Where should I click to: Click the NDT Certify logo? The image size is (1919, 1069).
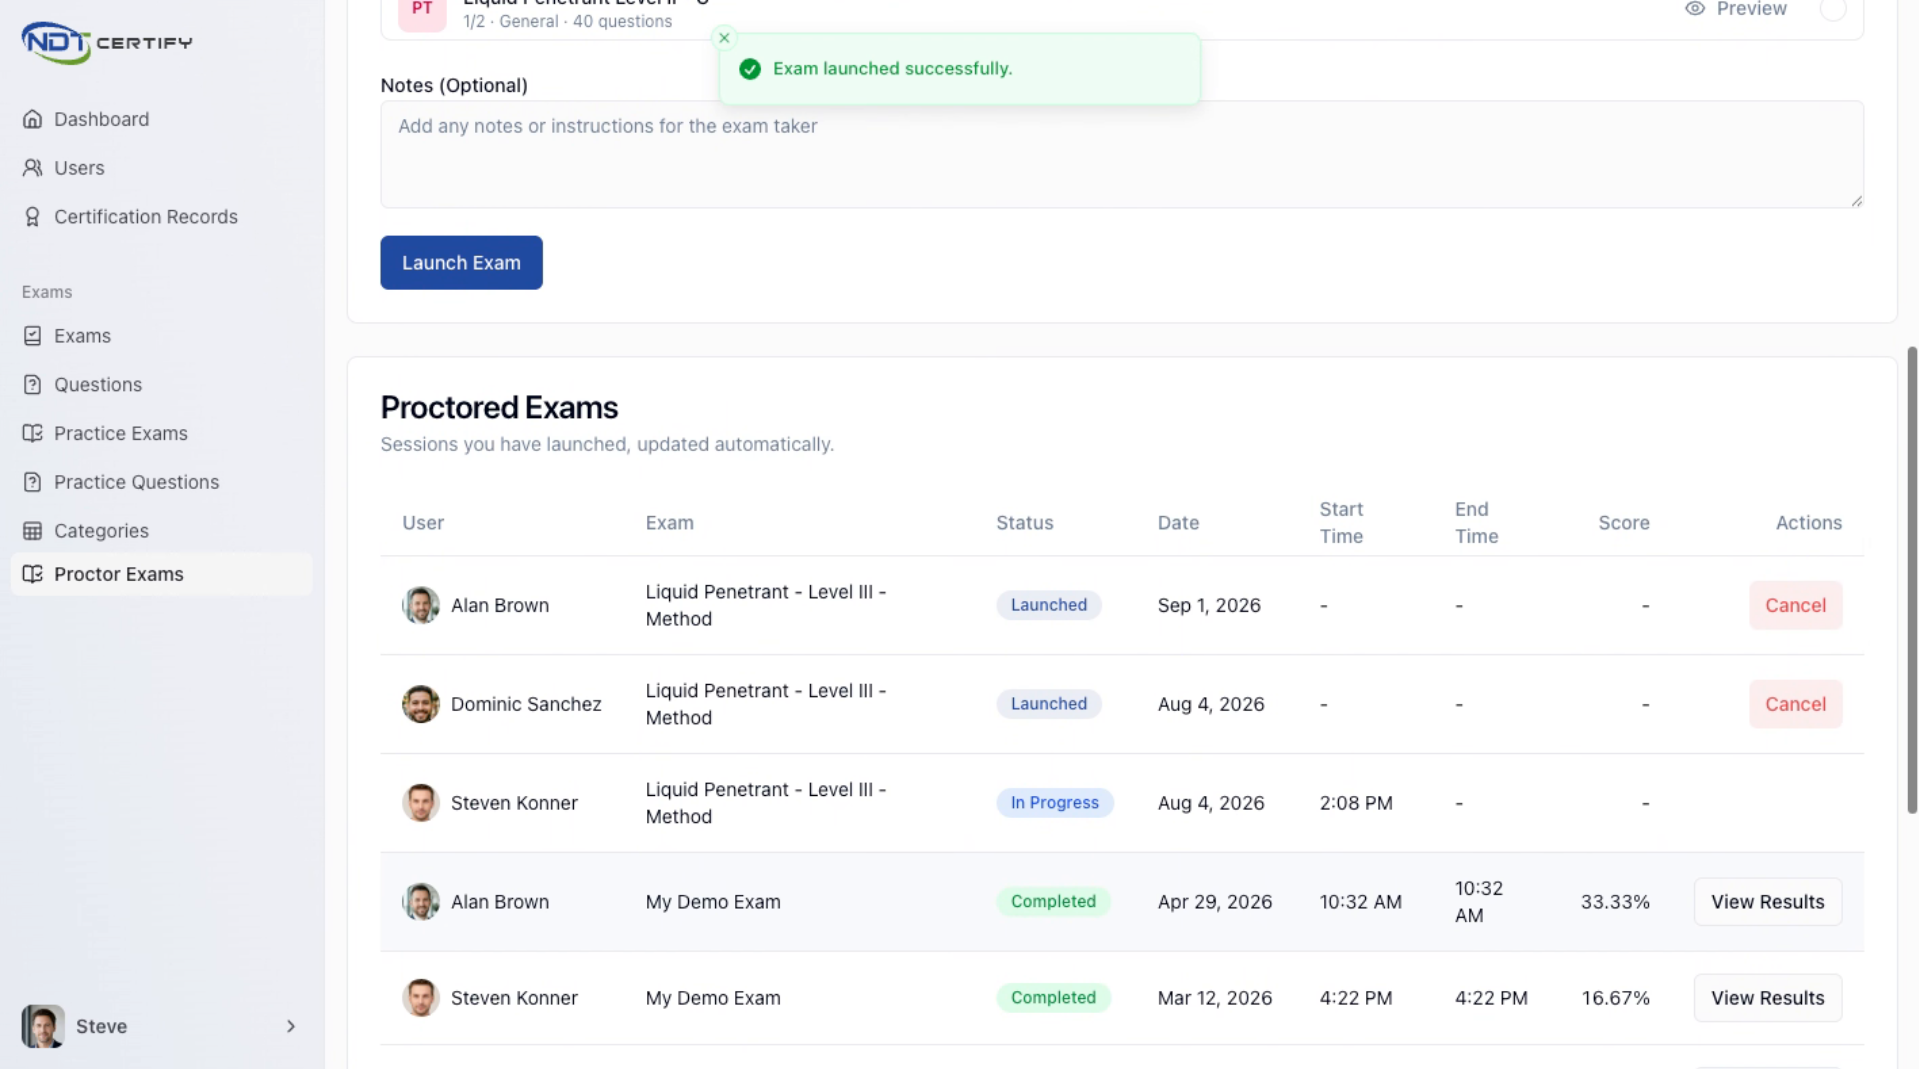click(x=107, y=42)
